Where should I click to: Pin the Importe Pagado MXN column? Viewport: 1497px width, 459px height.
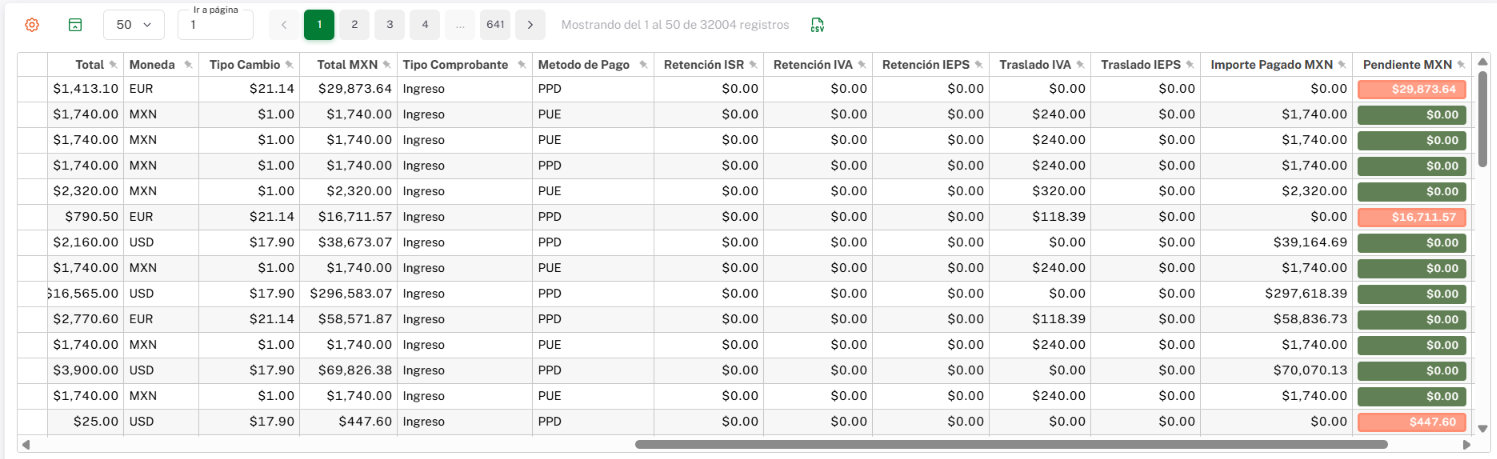[x=1342, y=65]
